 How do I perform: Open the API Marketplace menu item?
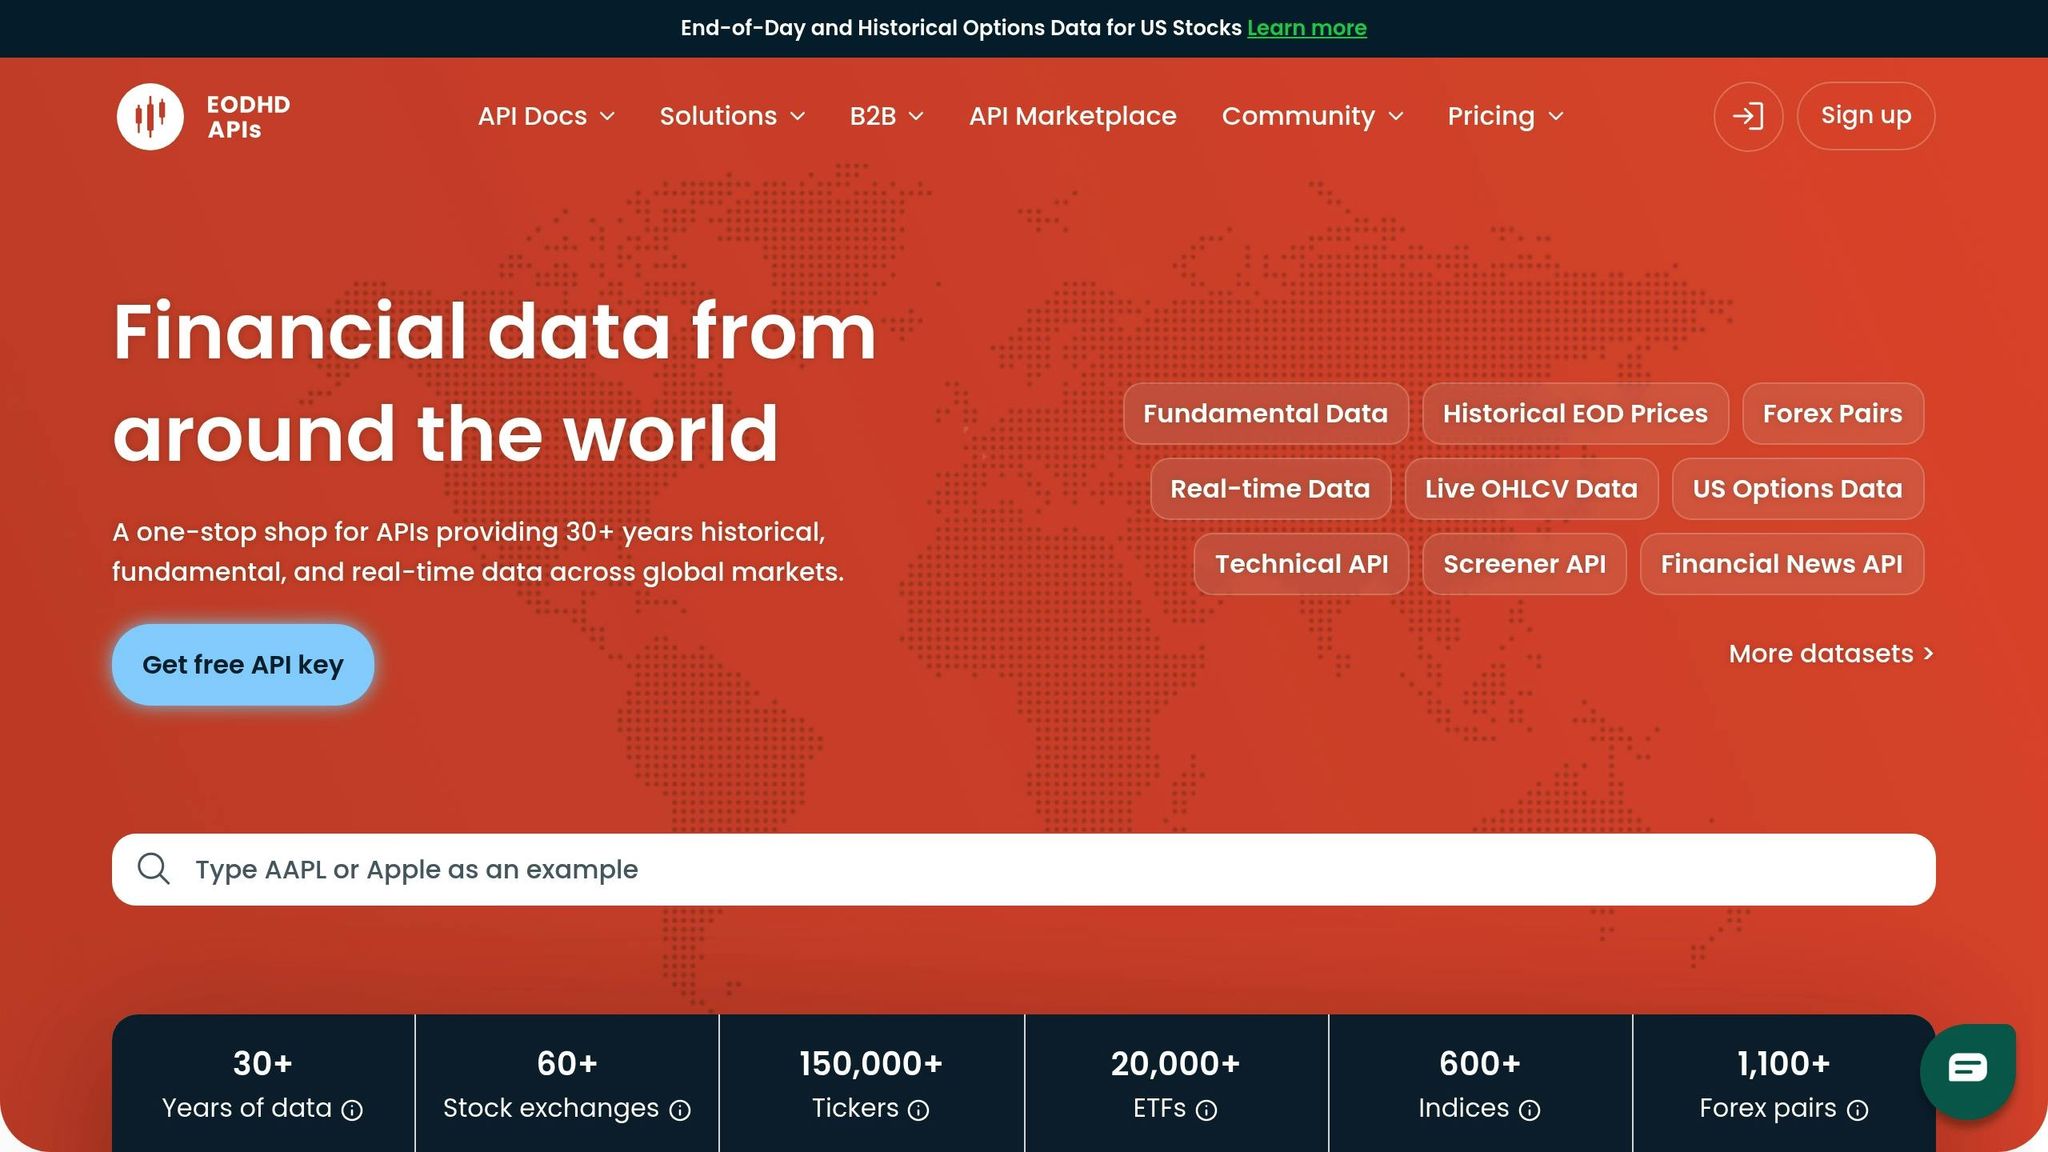(x=1072, y=116)
